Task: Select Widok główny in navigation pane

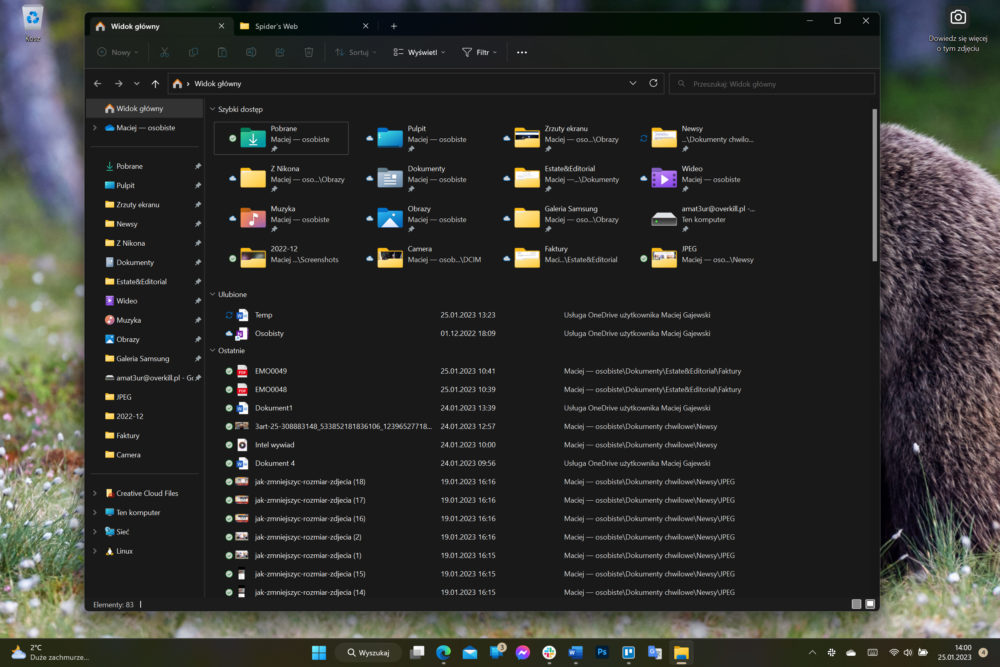Action: pyautogui.click(x=145, y=108)
